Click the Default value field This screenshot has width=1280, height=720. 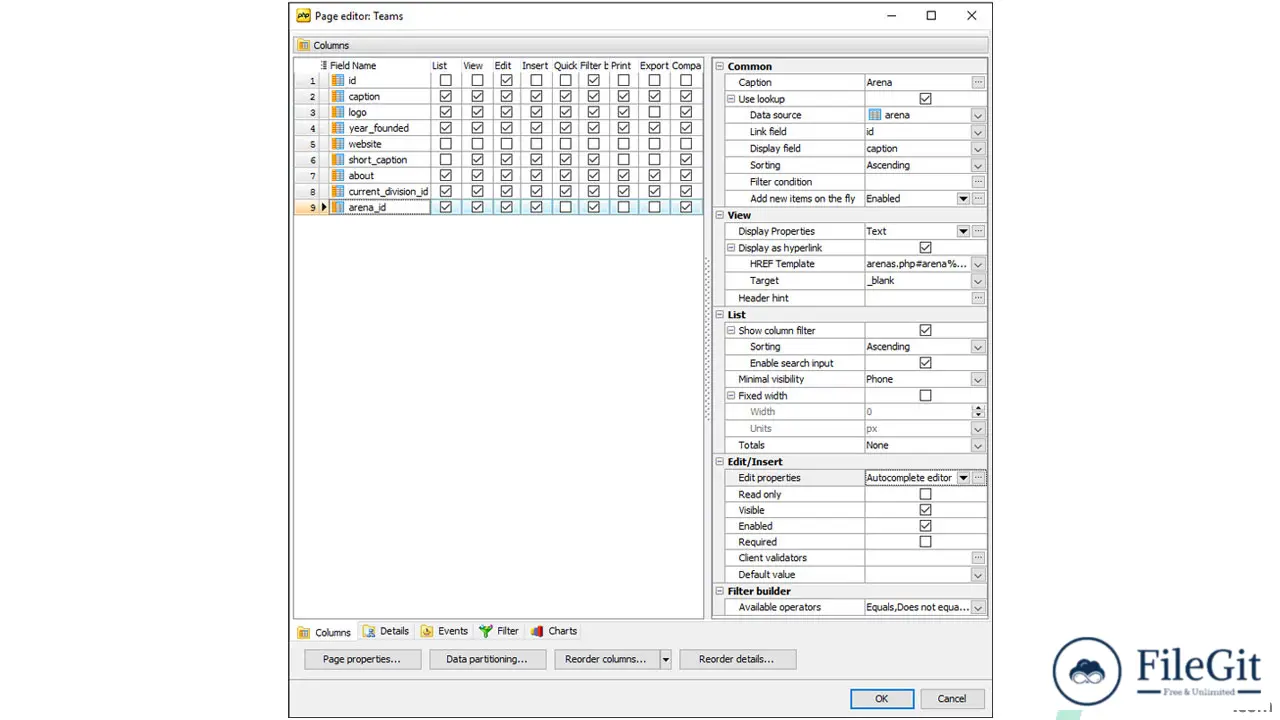(917, 575)
